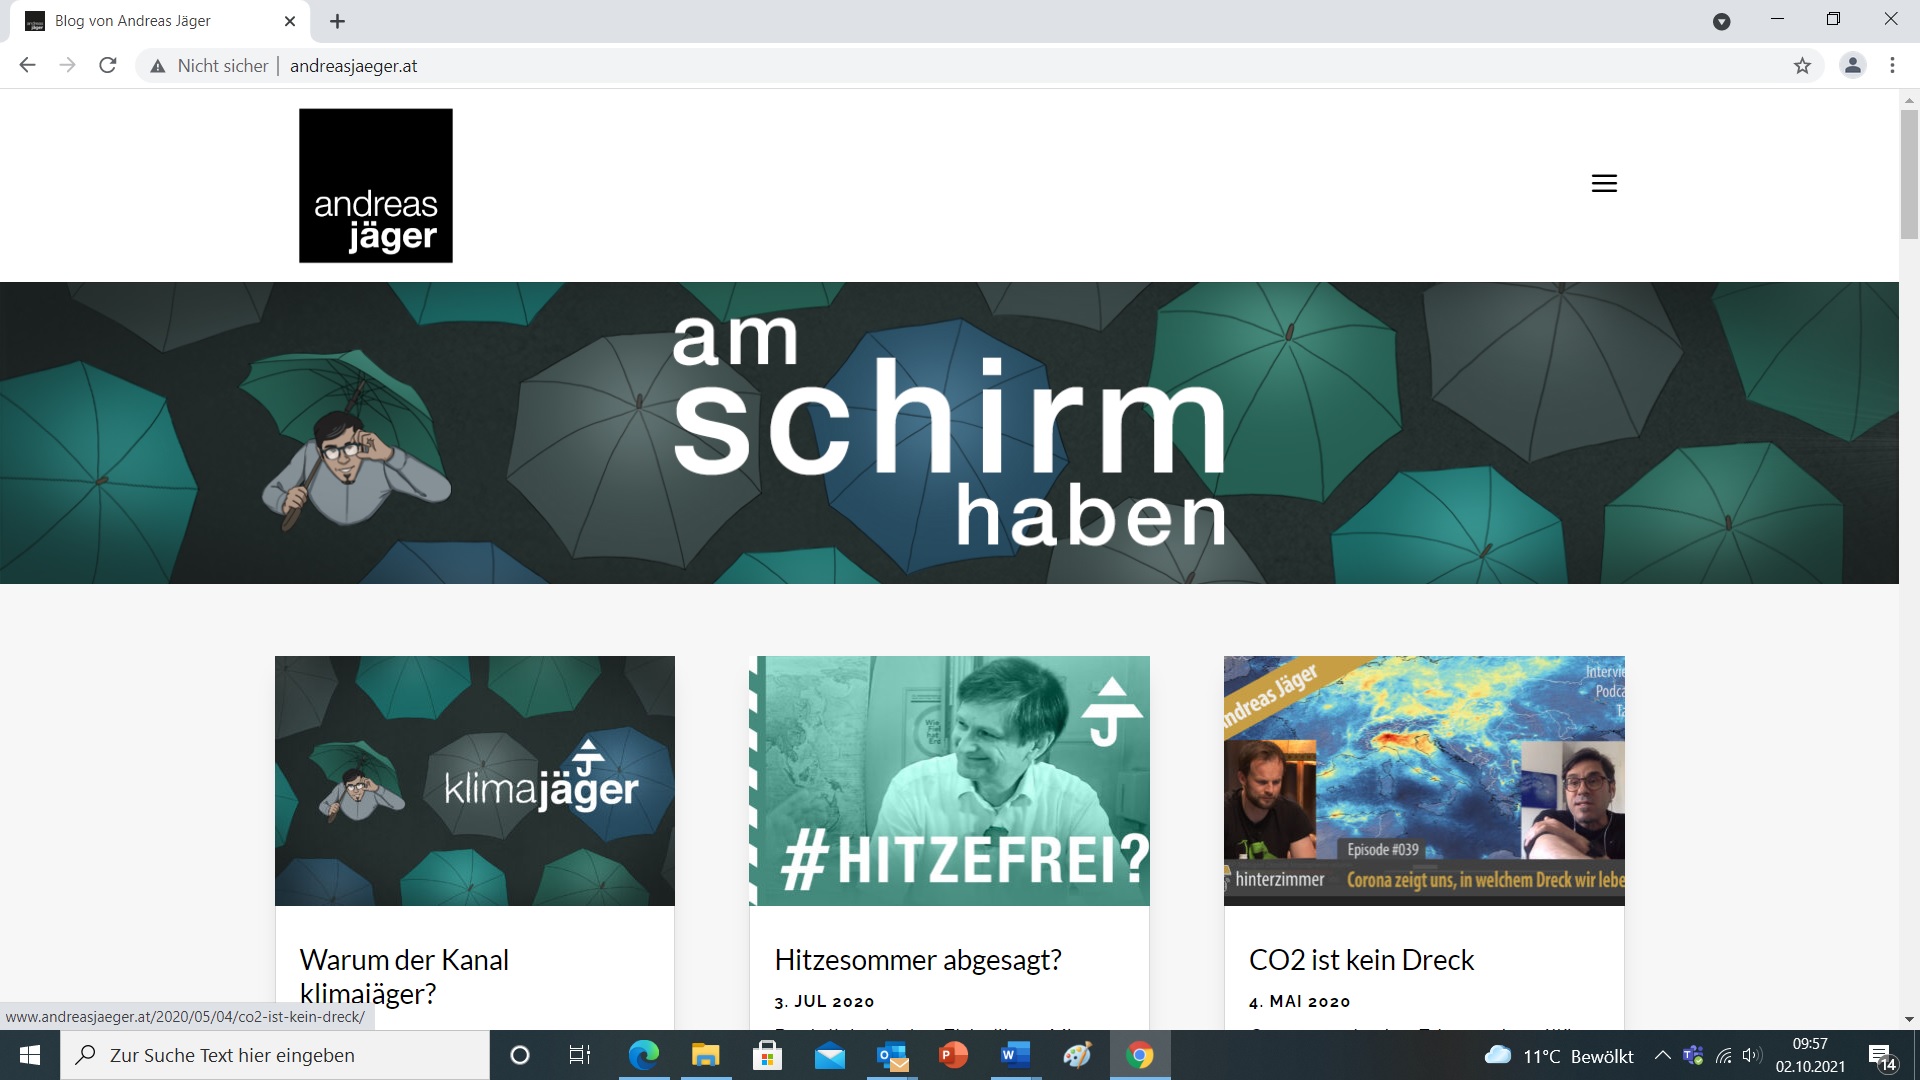Go back to the previous page
1920x1080 pixels.
(28, 66)
